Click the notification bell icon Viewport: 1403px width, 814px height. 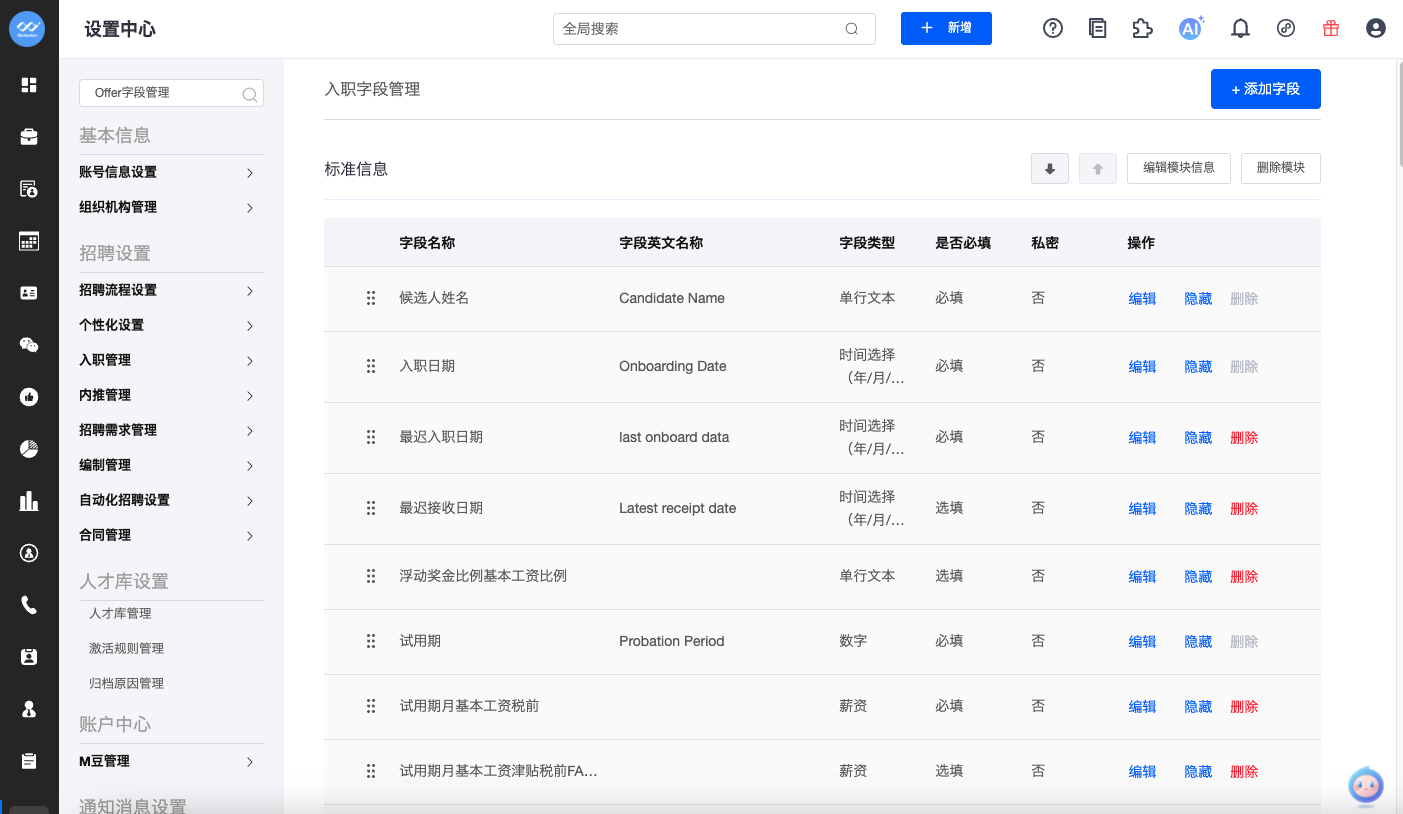[x=1240, y=28]
